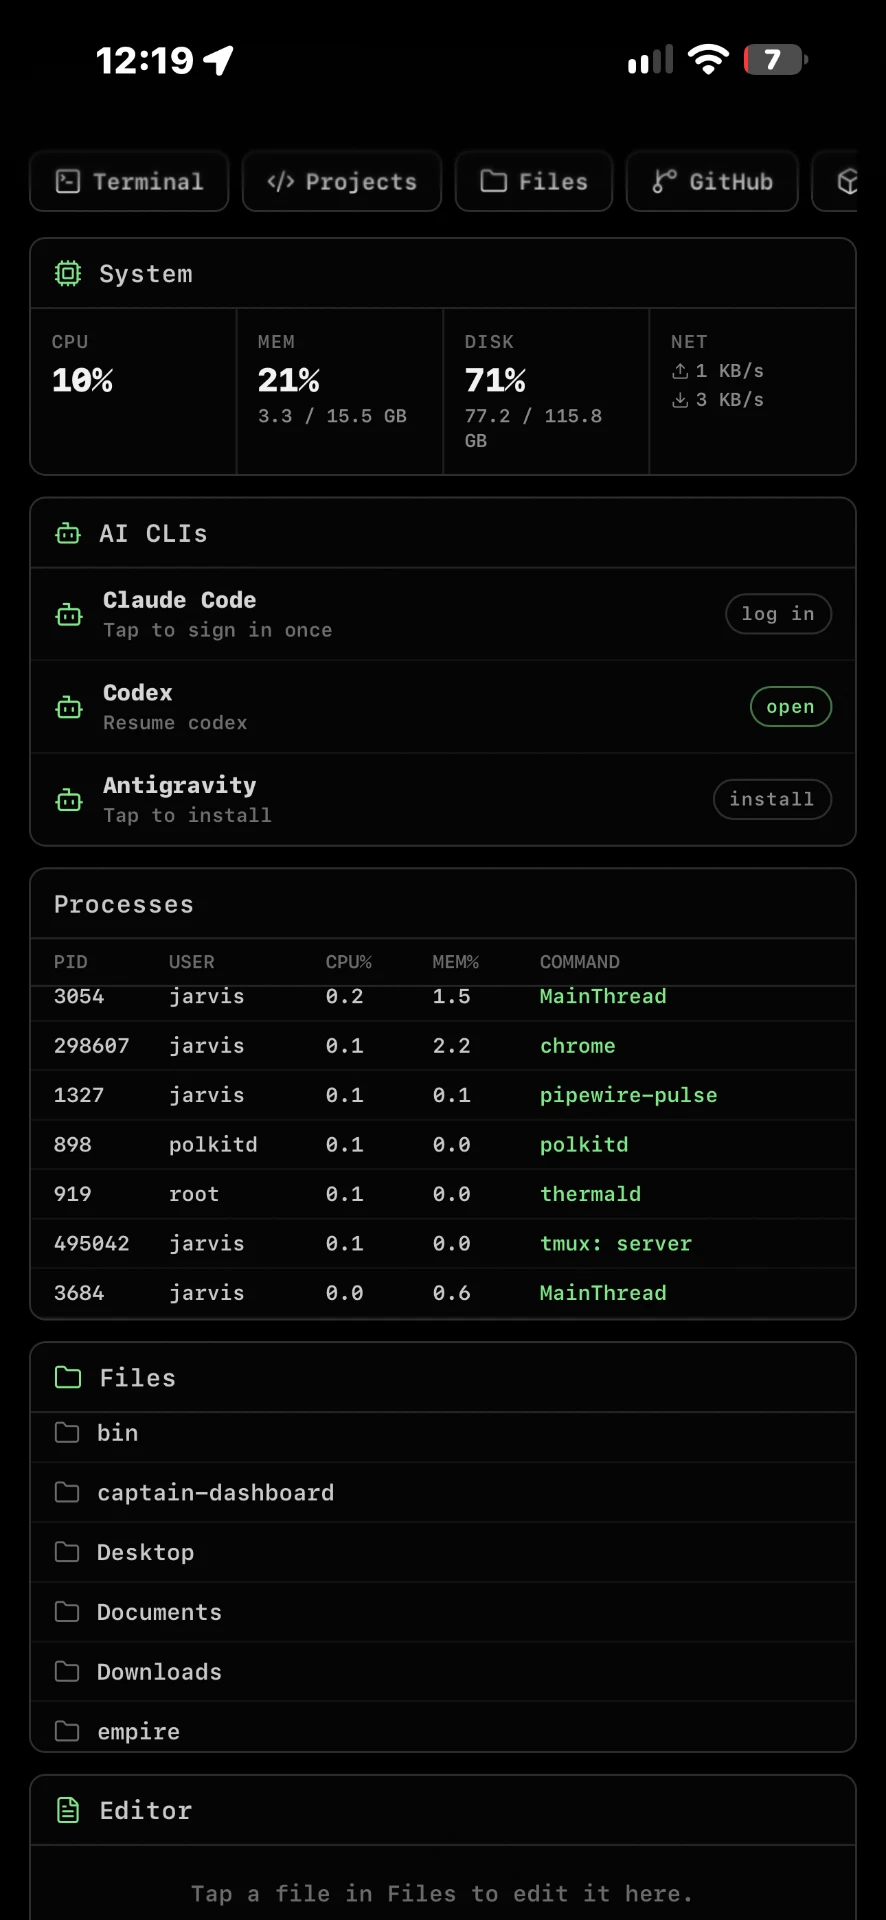Click the thermald process command
The width and height of the screenshot is (886, 1920).
(x=591, y=1194)
